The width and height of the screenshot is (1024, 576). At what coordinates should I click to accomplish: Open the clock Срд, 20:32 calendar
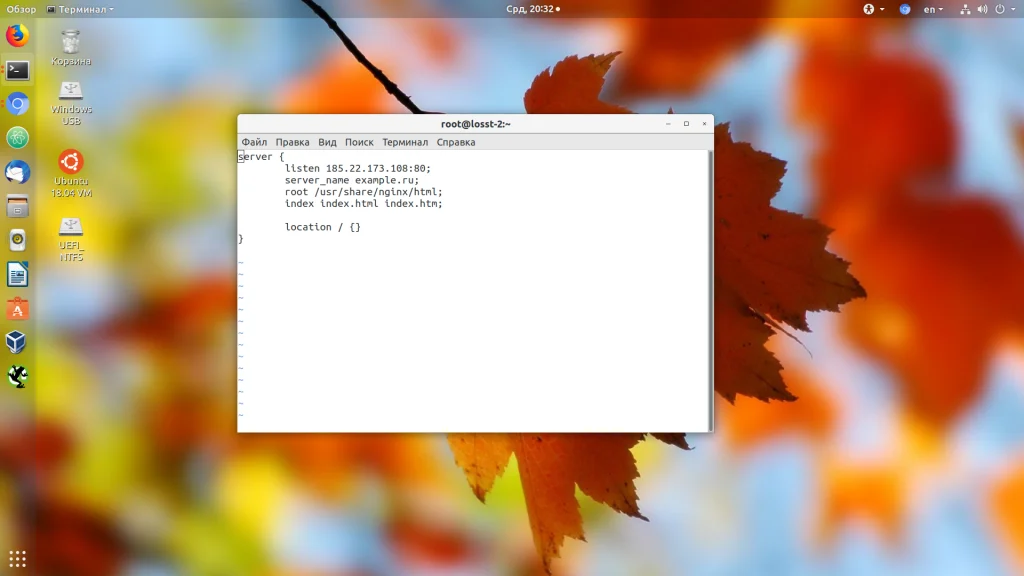click(533, 9)
